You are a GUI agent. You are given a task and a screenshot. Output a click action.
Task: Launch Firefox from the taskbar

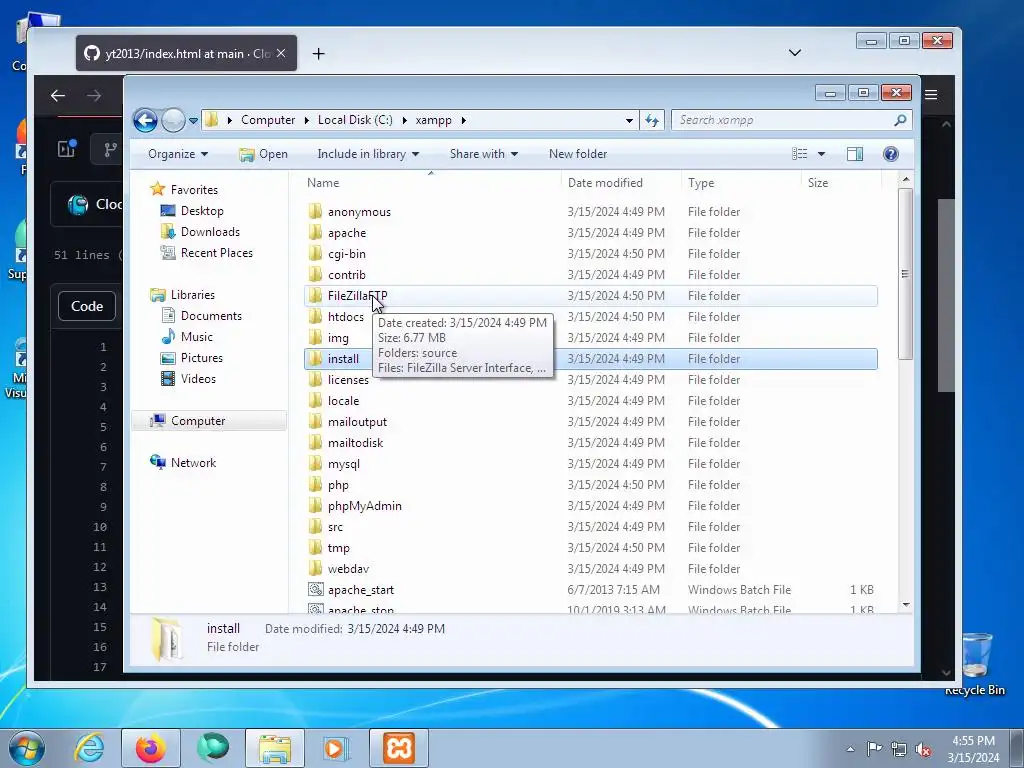click(150, 748)
